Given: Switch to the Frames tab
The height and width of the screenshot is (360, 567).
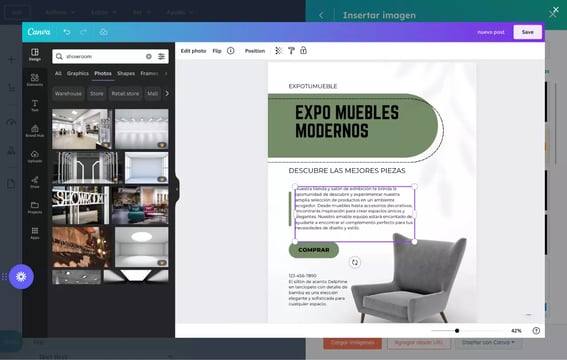Looking at the screenshot, I should pyautogui.click(x=149, y=73).
